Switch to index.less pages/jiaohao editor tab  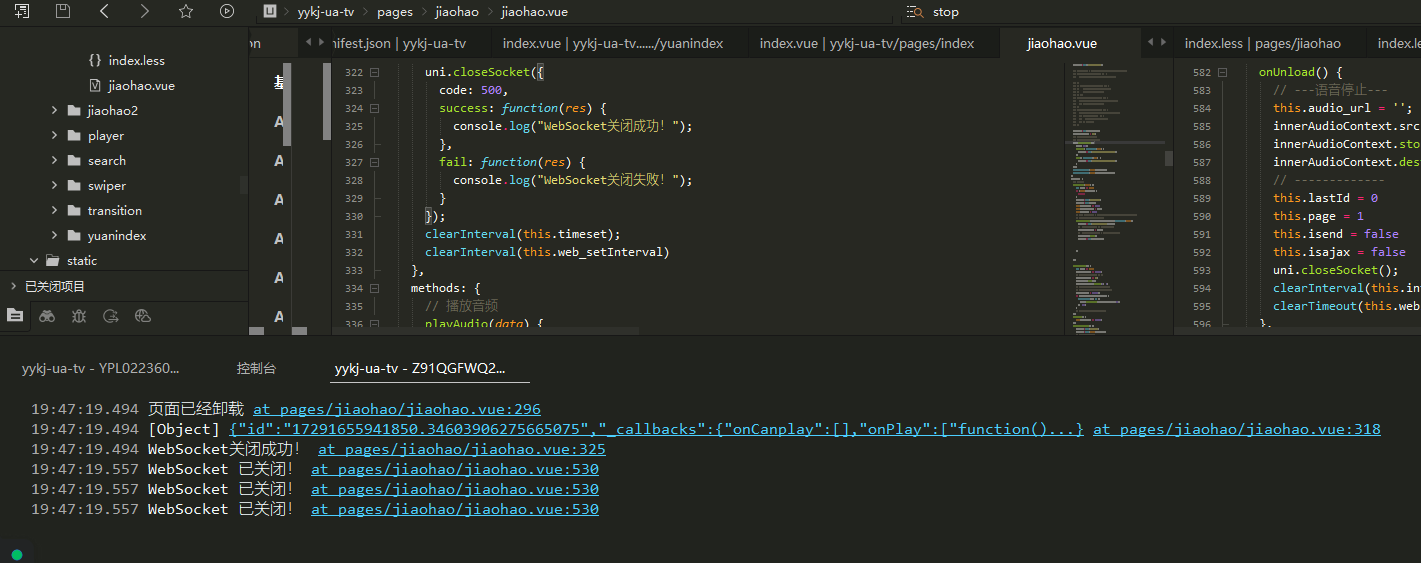tap(1262, 43)
